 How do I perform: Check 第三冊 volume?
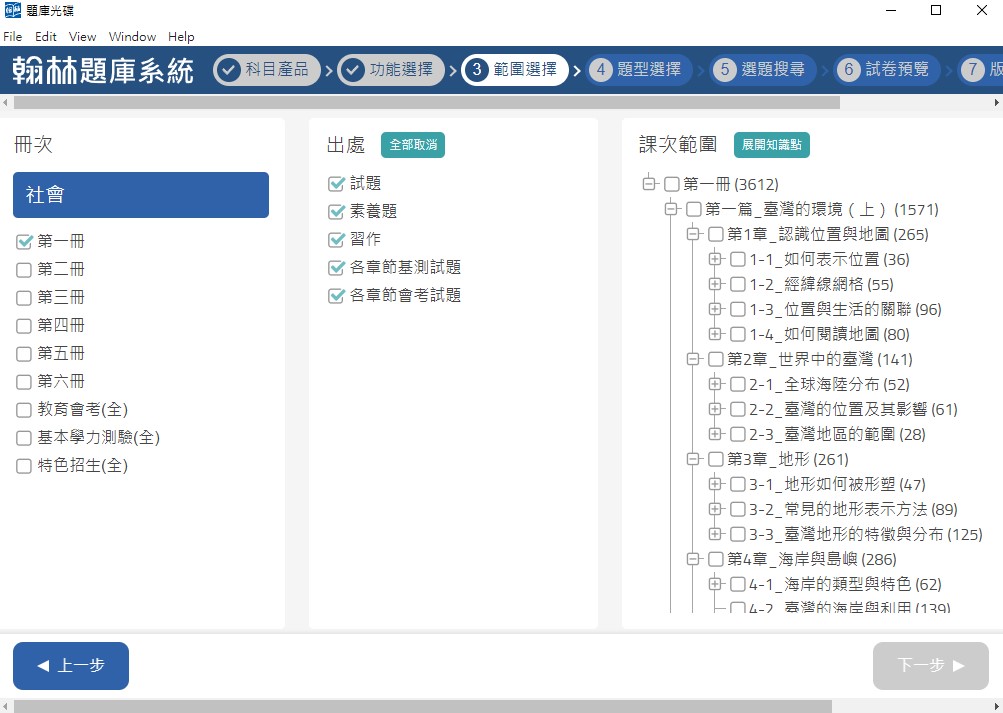(24, 298)
